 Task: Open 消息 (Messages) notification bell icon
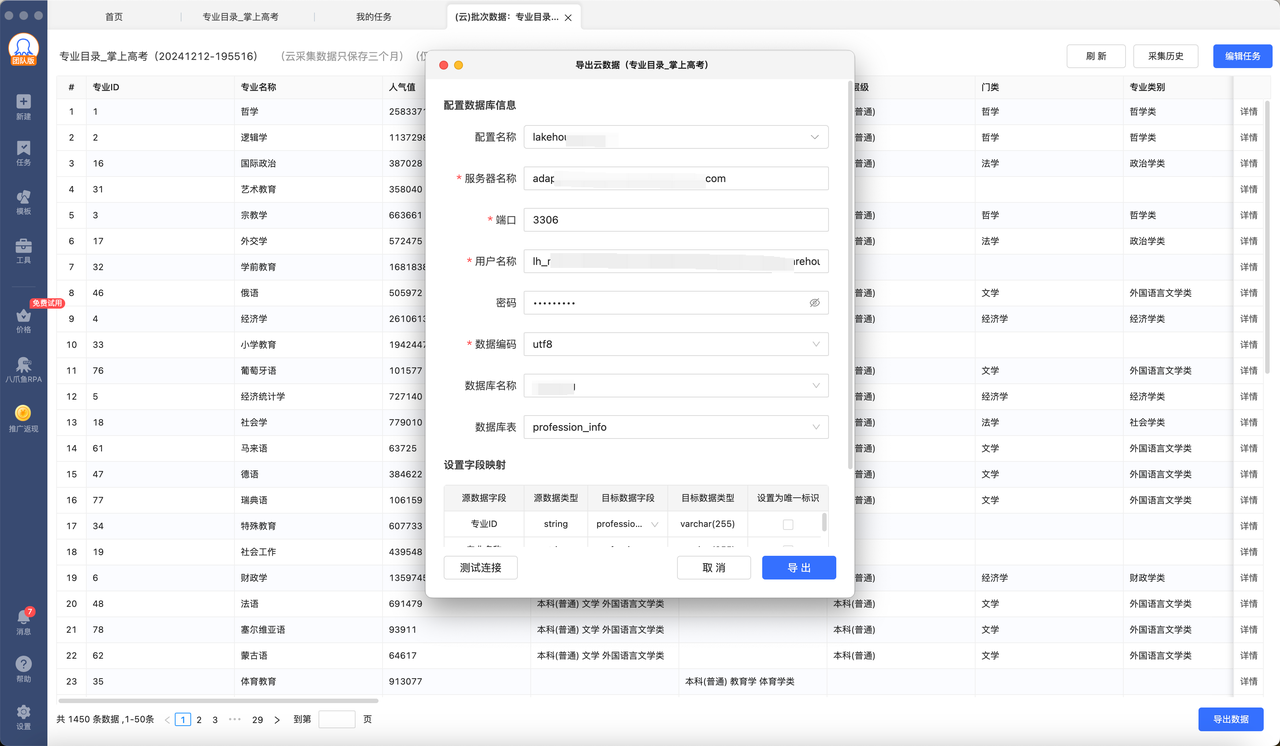[23, 619]
